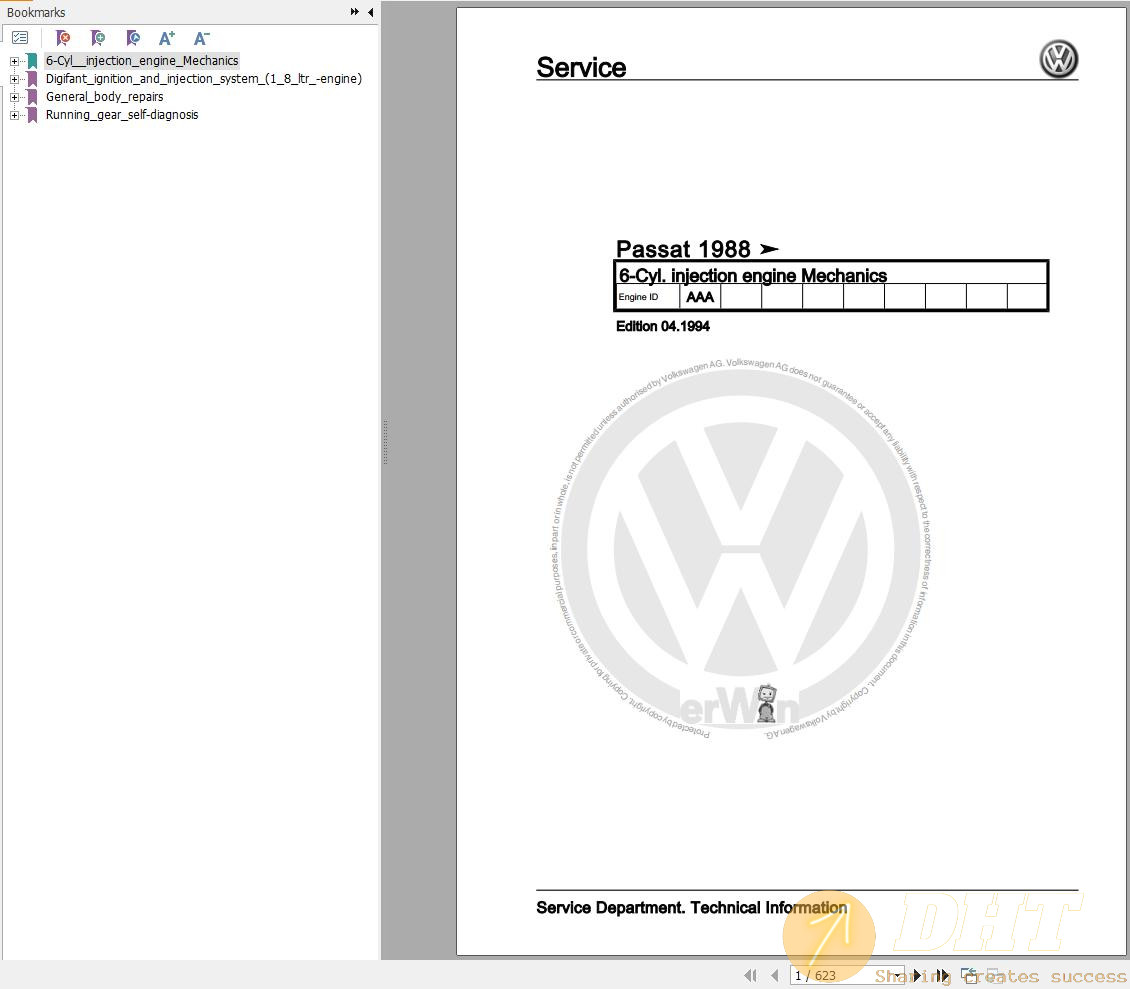The image size is (1130, 989).
Task: Click the teal bookmark icon of 6-Cyl entry
Action: tap(32, 61)
